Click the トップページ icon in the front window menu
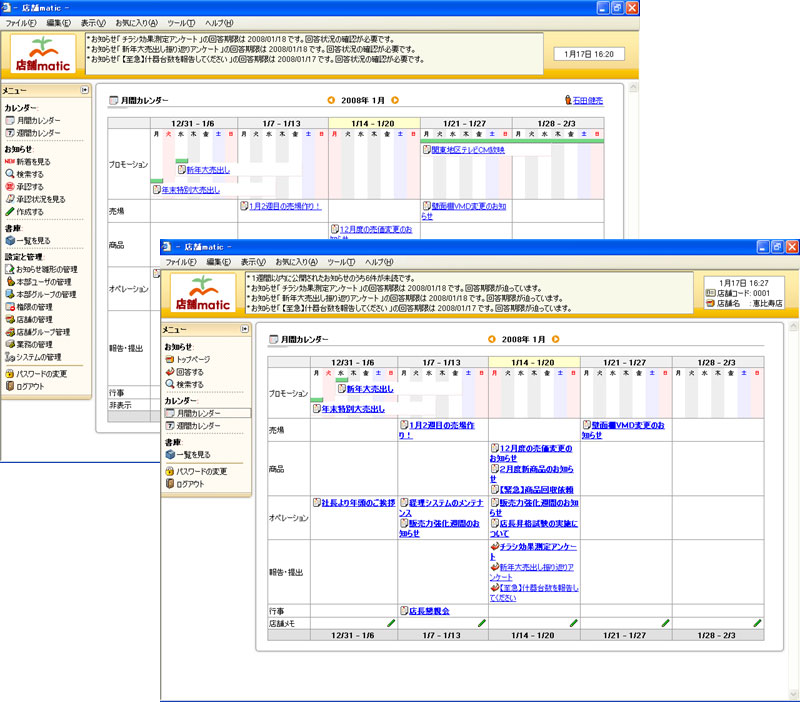The image size is (800, 702). pyautogui.click(x=169, y=359)
